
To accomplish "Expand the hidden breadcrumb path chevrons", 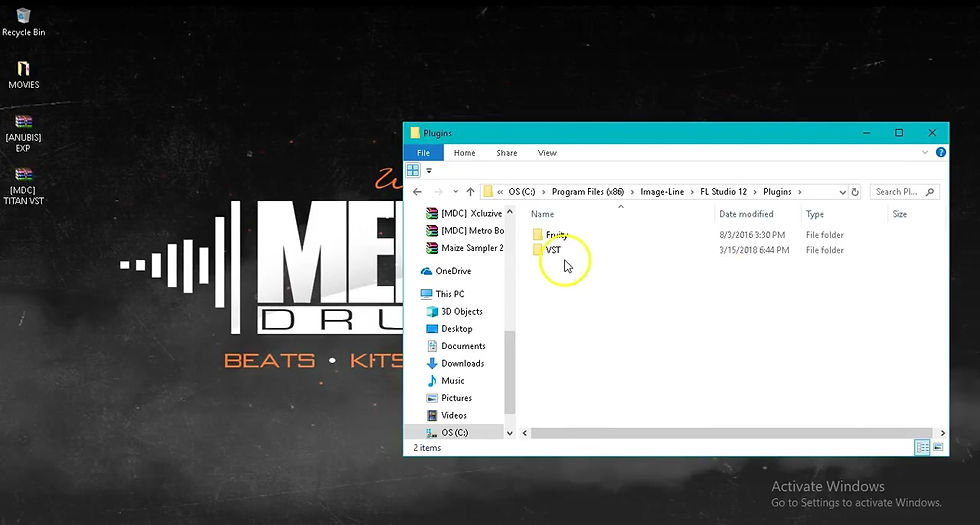I will [x=500, y=192].
